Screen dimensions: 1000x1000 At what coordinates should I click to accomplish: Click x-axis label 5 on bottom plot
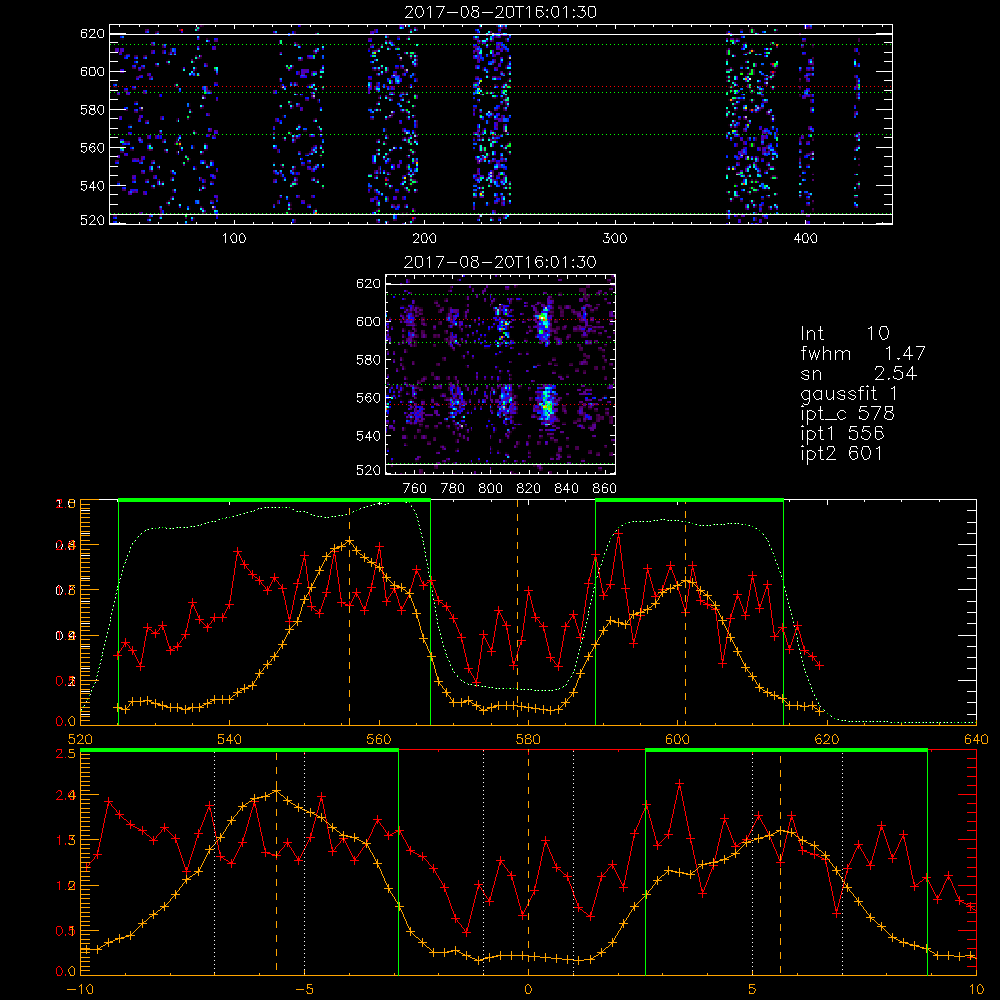coord(753,990)
